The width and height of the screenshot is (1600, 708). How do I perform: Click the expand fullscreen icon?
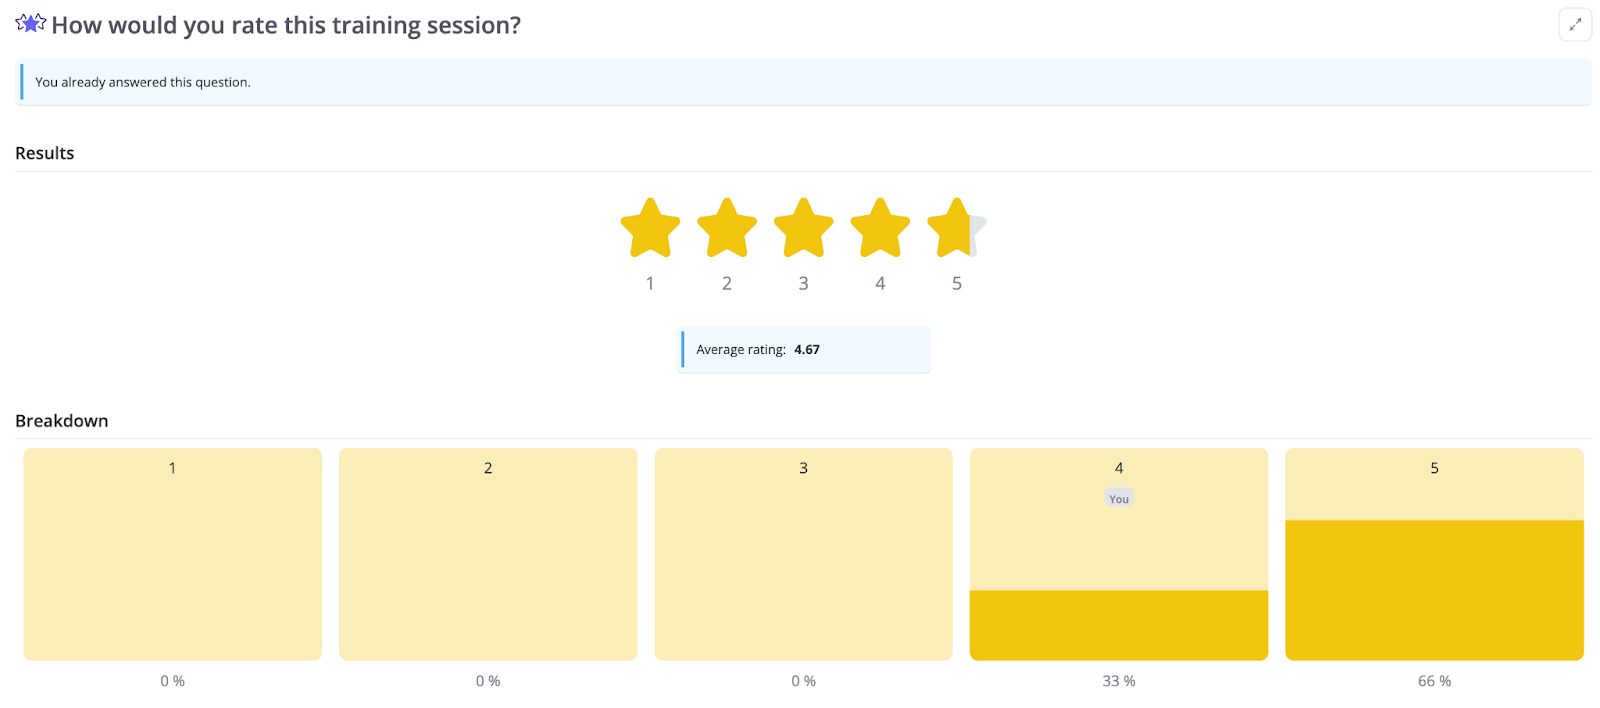pyautogui.click(x=1574, y=25)
